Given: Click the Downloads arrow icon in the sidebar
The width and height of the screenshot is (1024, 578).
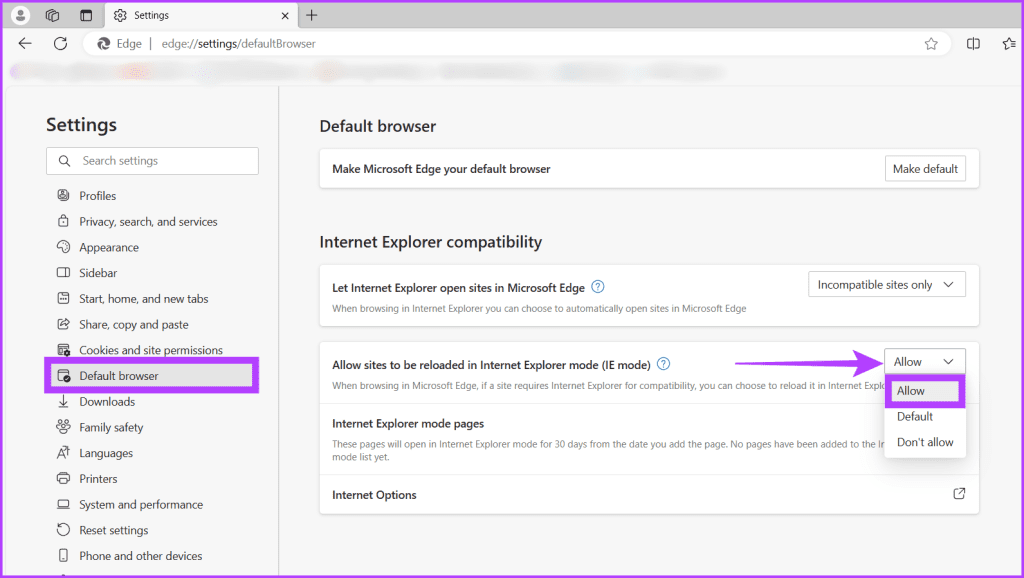Looking at the screenshot, I should 62,401.
